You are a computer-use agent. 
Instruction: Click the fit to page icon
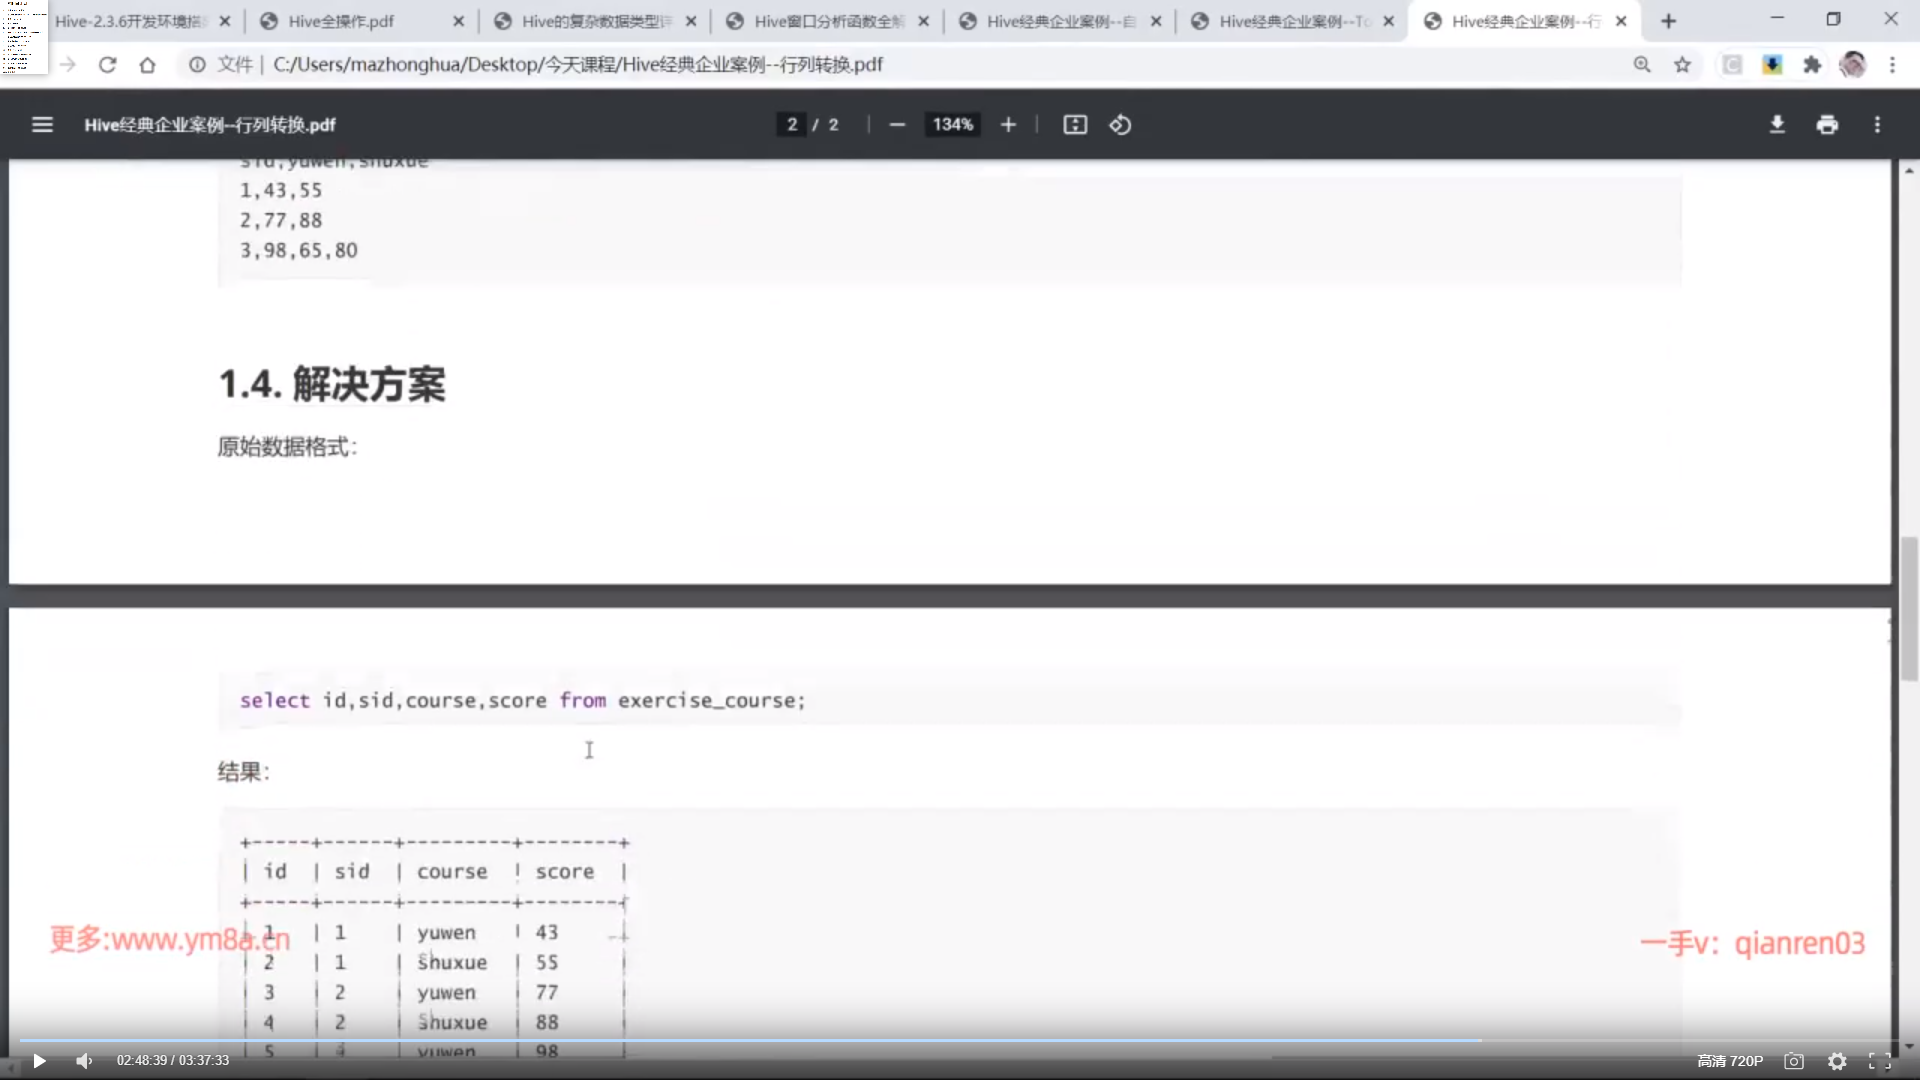(x=1075, y=125)
